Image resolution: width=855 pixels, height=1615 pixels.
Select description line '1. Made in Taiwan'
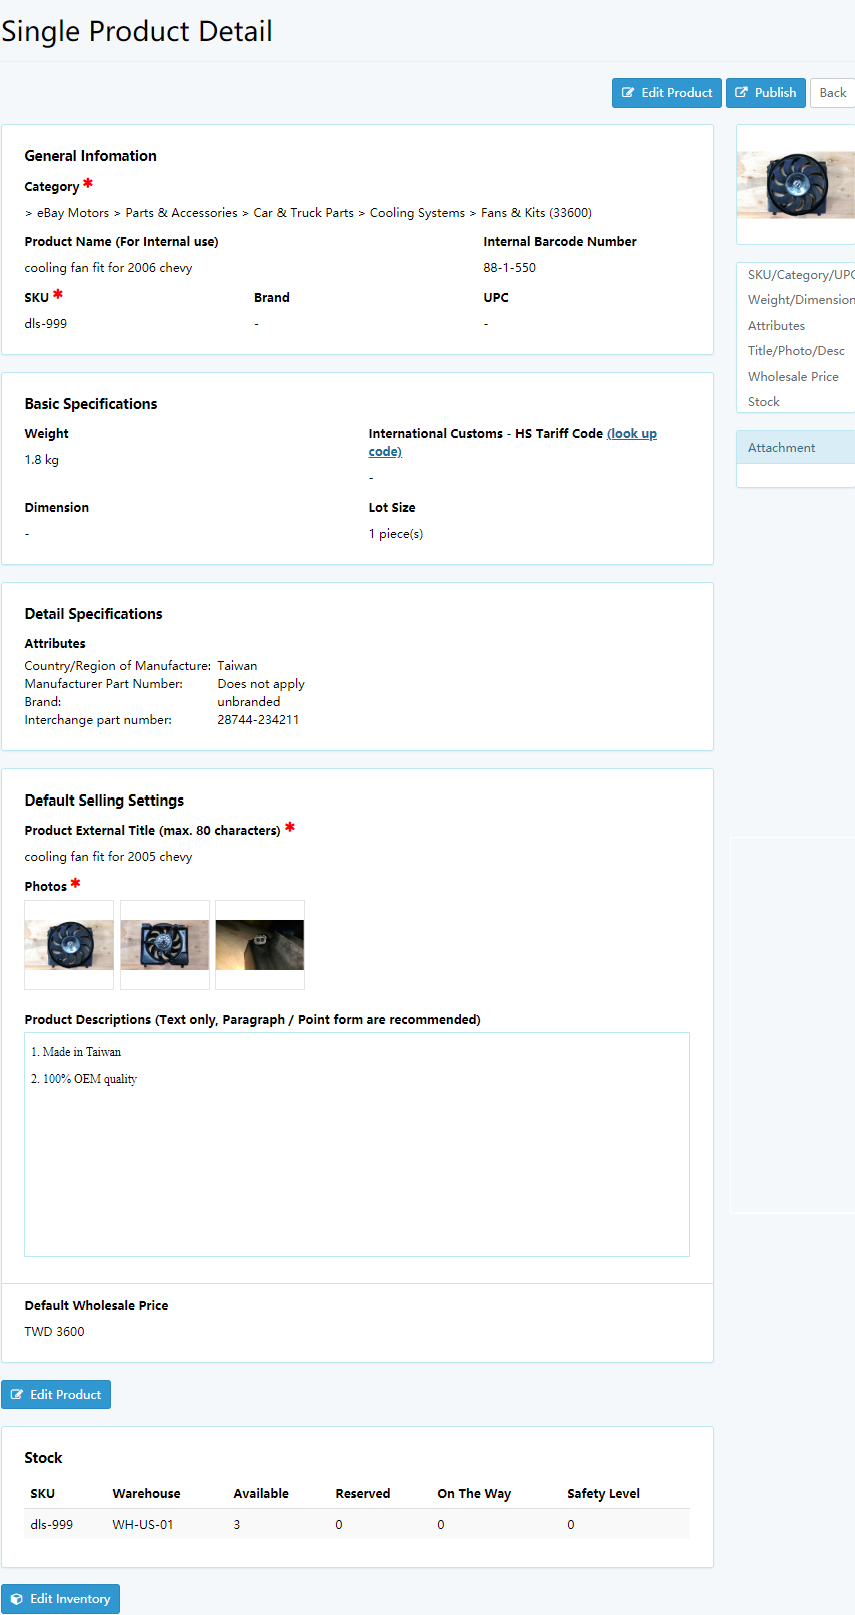point(76,1051)
